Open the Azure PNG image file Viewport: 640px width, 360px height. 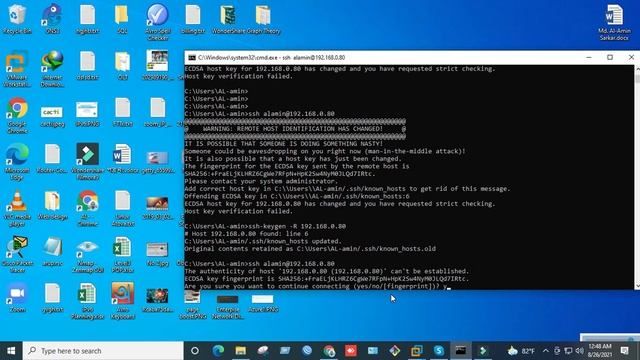click(x=263, y=303)
